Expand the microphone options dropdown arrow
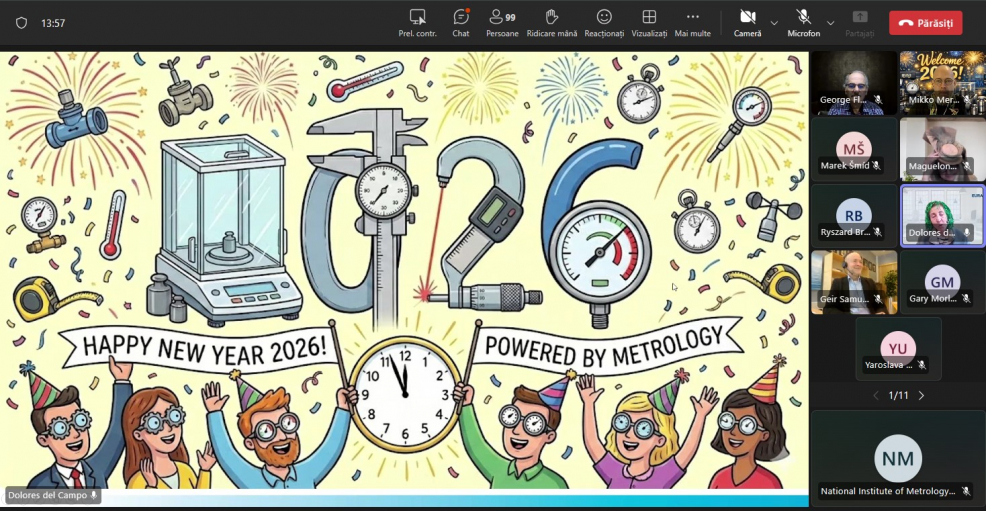 pyautogui.click(x=830, y=23)
